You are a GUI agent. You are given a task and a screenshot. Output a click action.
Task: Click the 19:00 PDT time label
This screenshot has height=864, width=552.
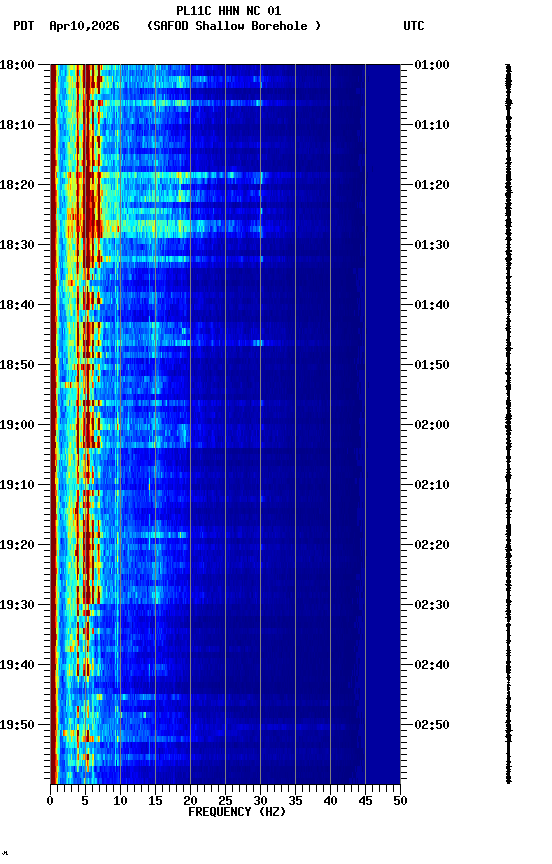[17, 425]
